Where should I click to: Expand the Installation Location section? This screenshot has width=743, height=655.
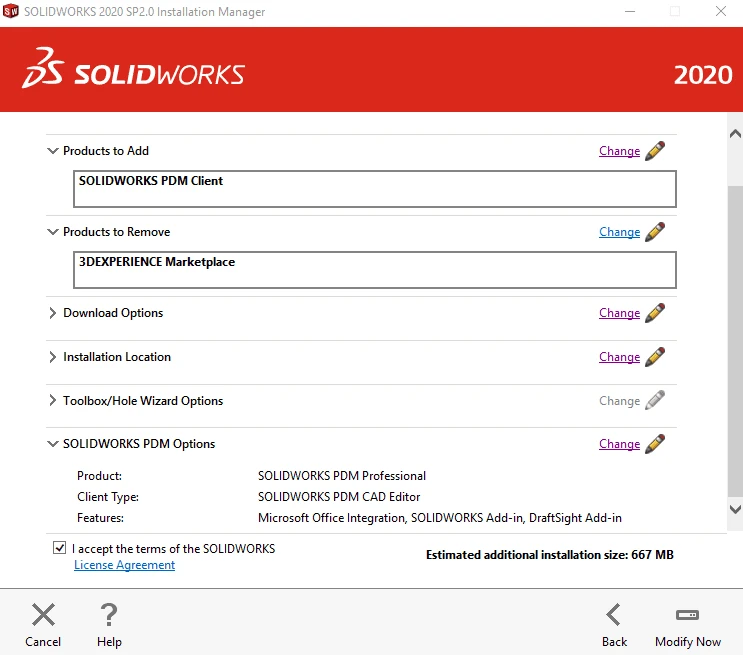pyautogui.click(x=52, y=357)
